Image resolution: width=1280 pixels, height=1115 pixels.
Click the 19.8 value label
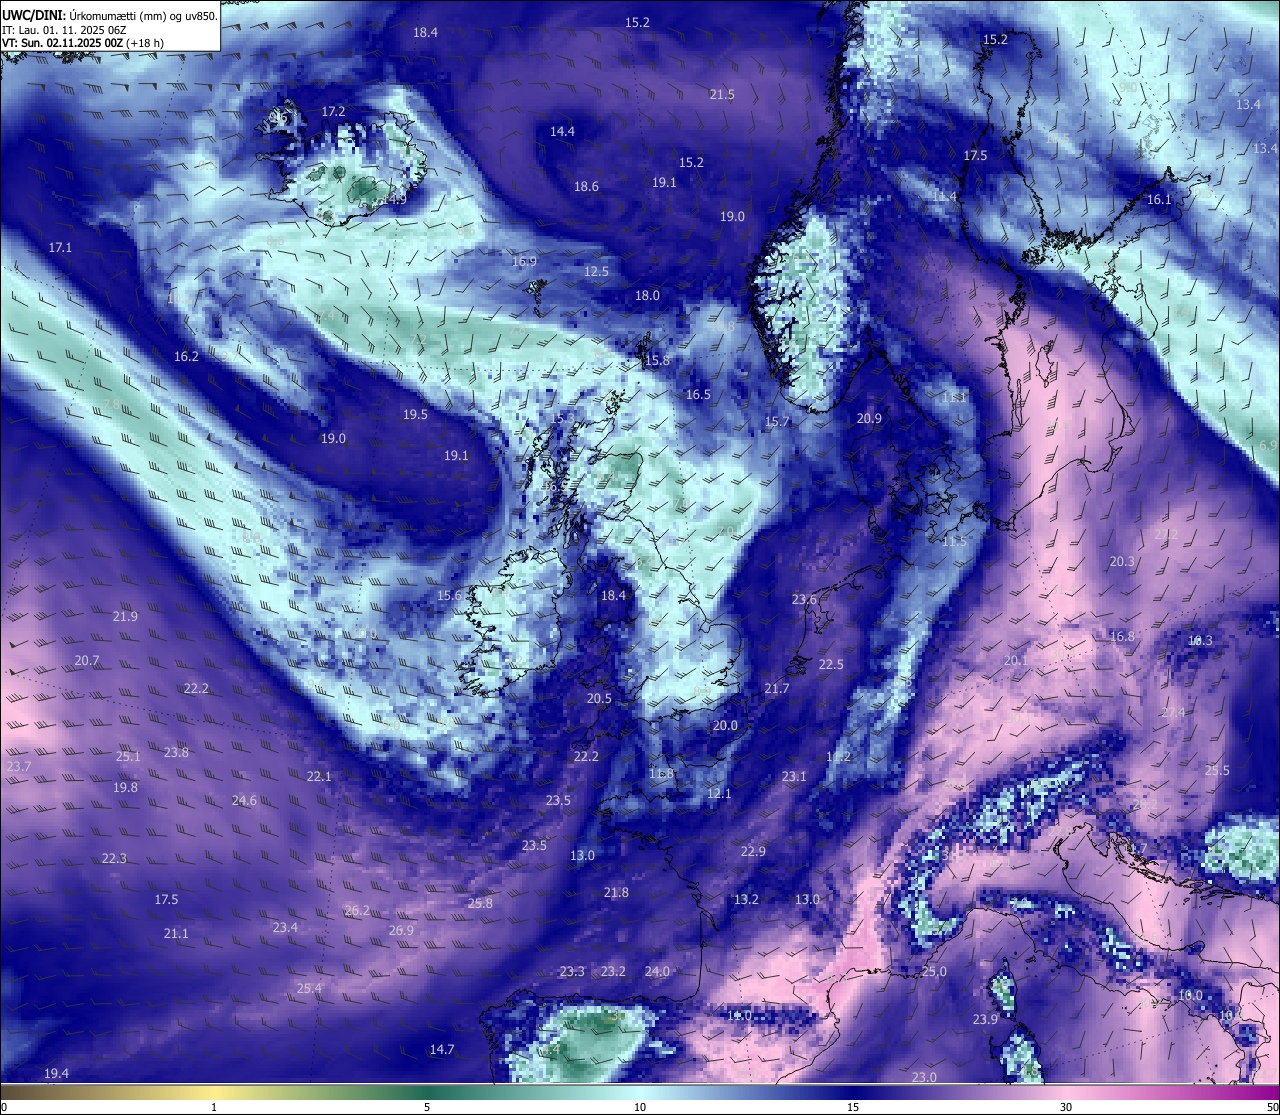tap(125, 787)
